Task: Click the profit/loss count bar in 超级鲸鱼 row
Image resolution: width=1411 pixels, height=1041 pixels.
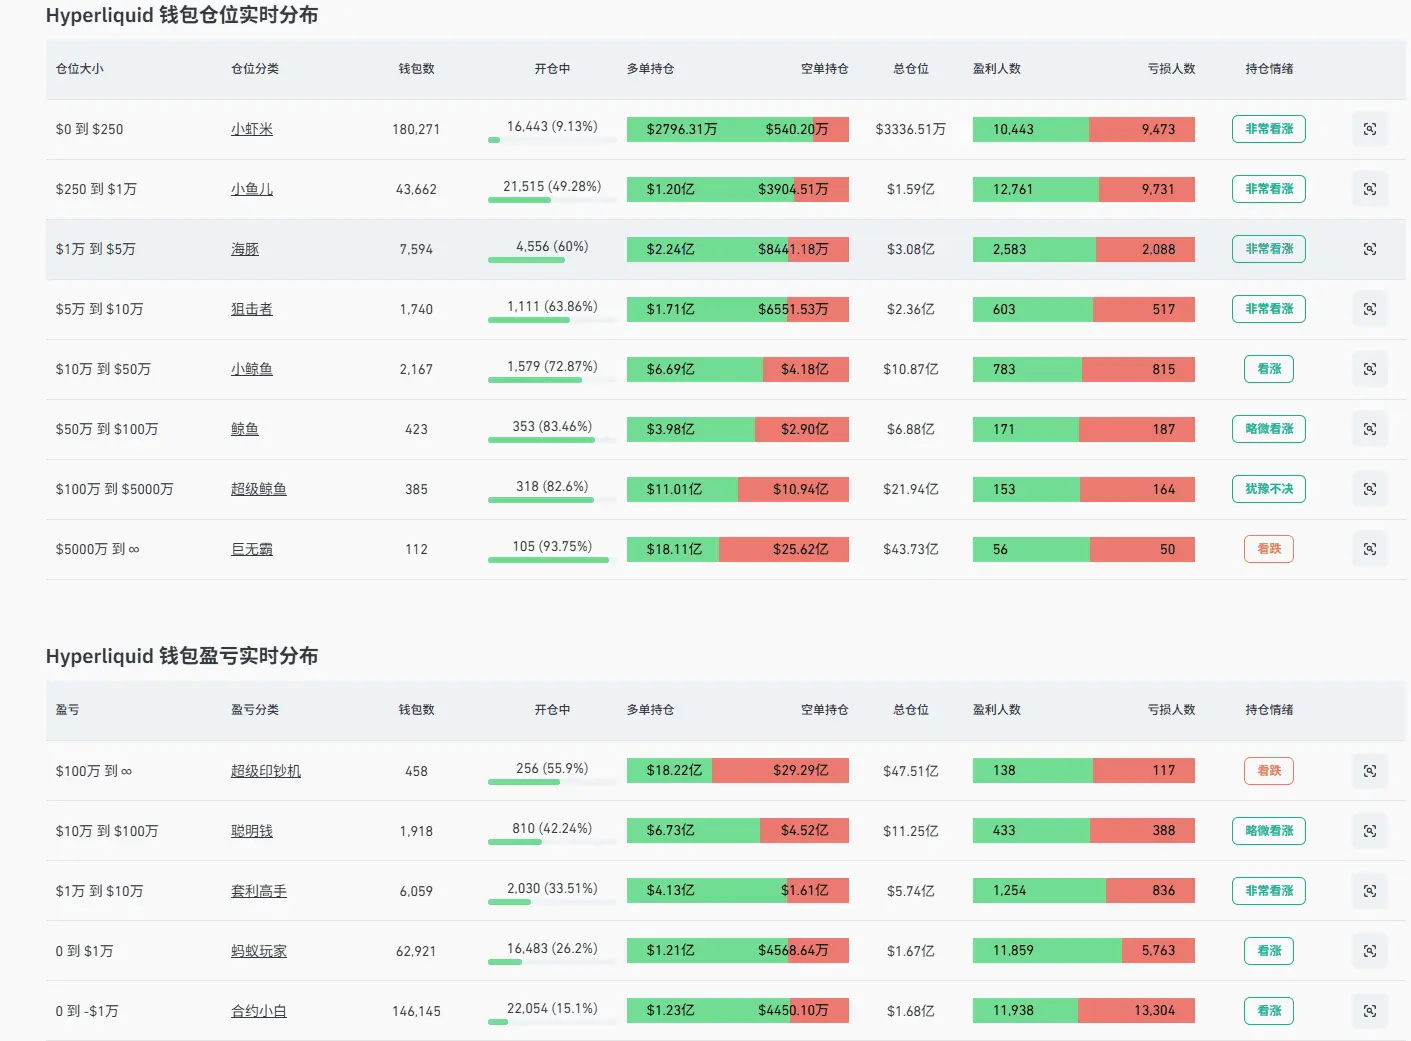Action: tap(1084, 489)
